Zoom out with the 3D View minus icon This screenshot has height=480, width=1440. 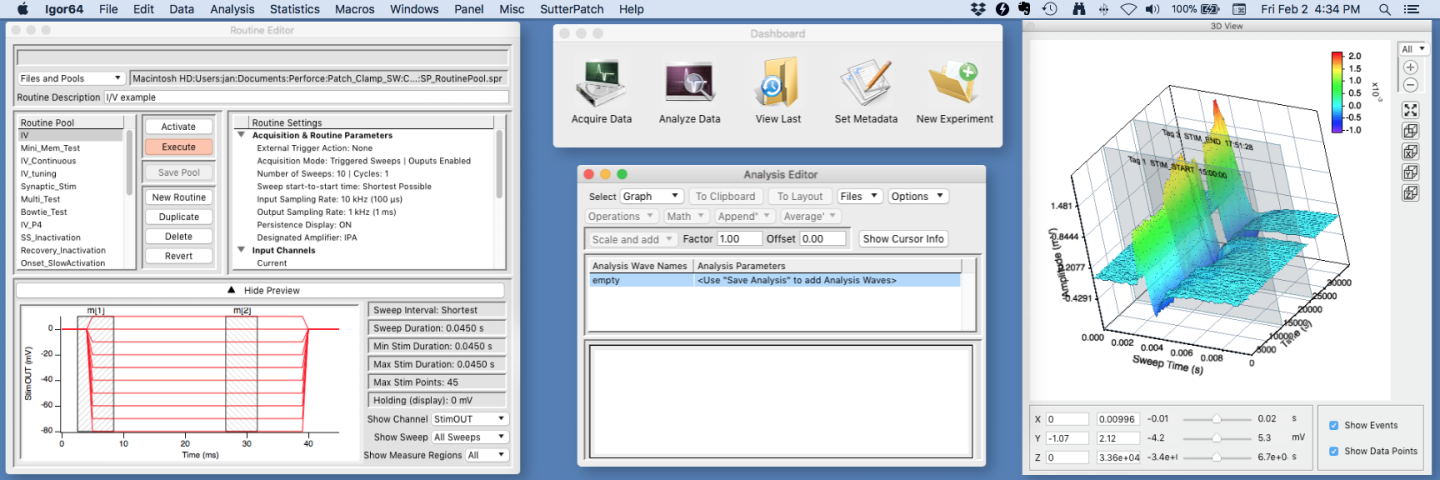1411,85
